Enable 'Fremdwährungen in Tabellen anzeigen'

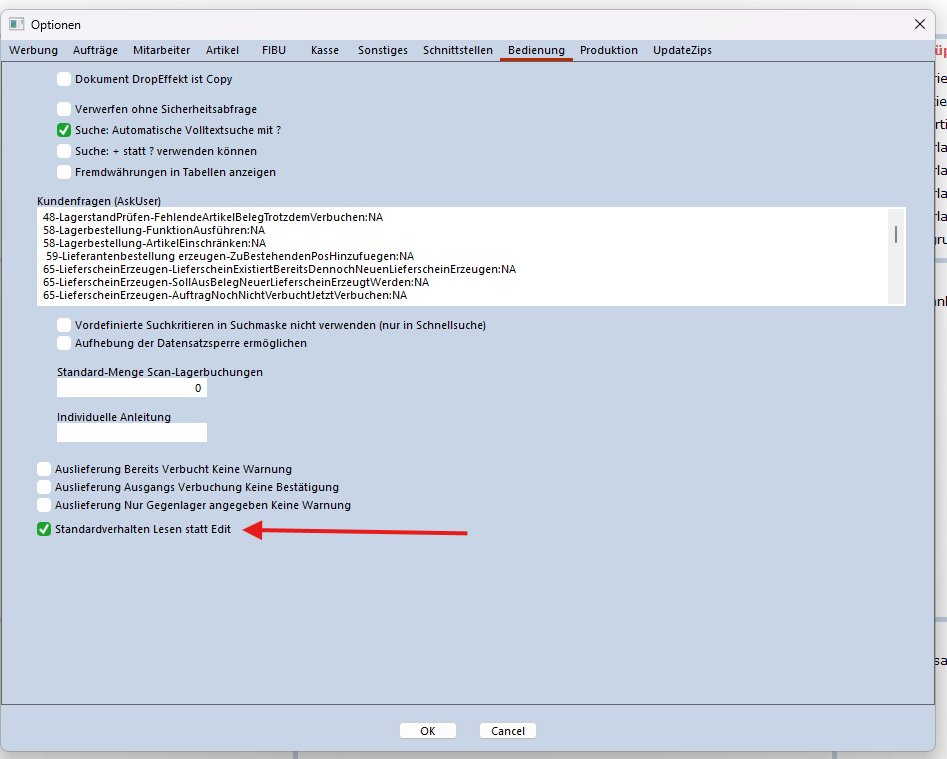(x=63, y=171)
